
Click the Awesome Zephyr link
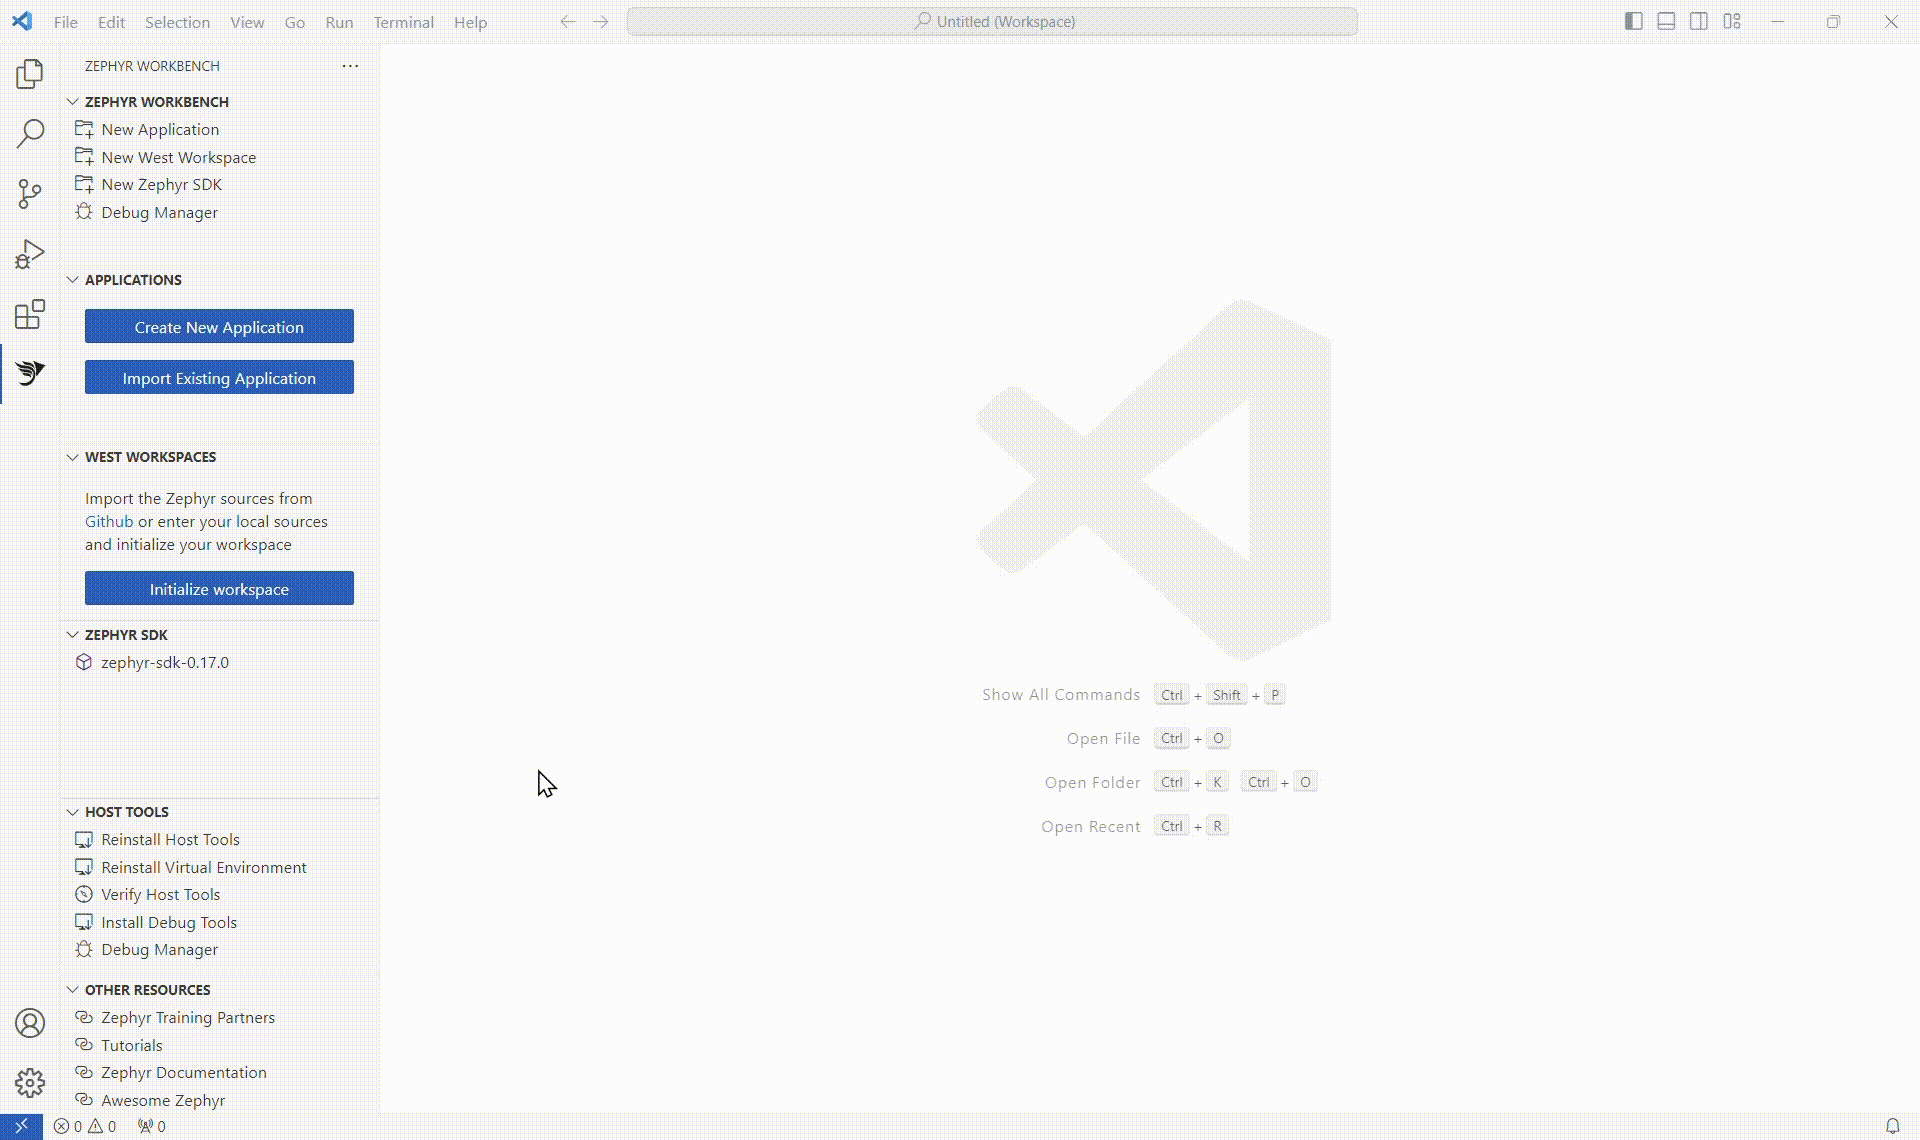click(x=161, y=1099)
